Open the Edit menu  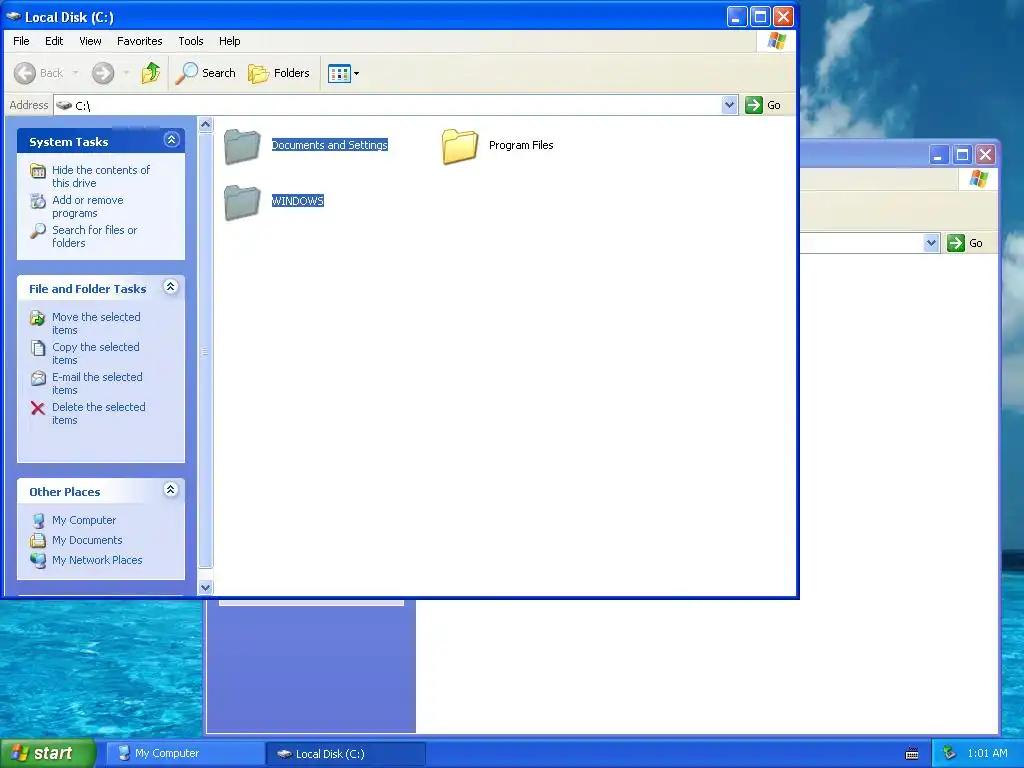click(x=54, y=41)
